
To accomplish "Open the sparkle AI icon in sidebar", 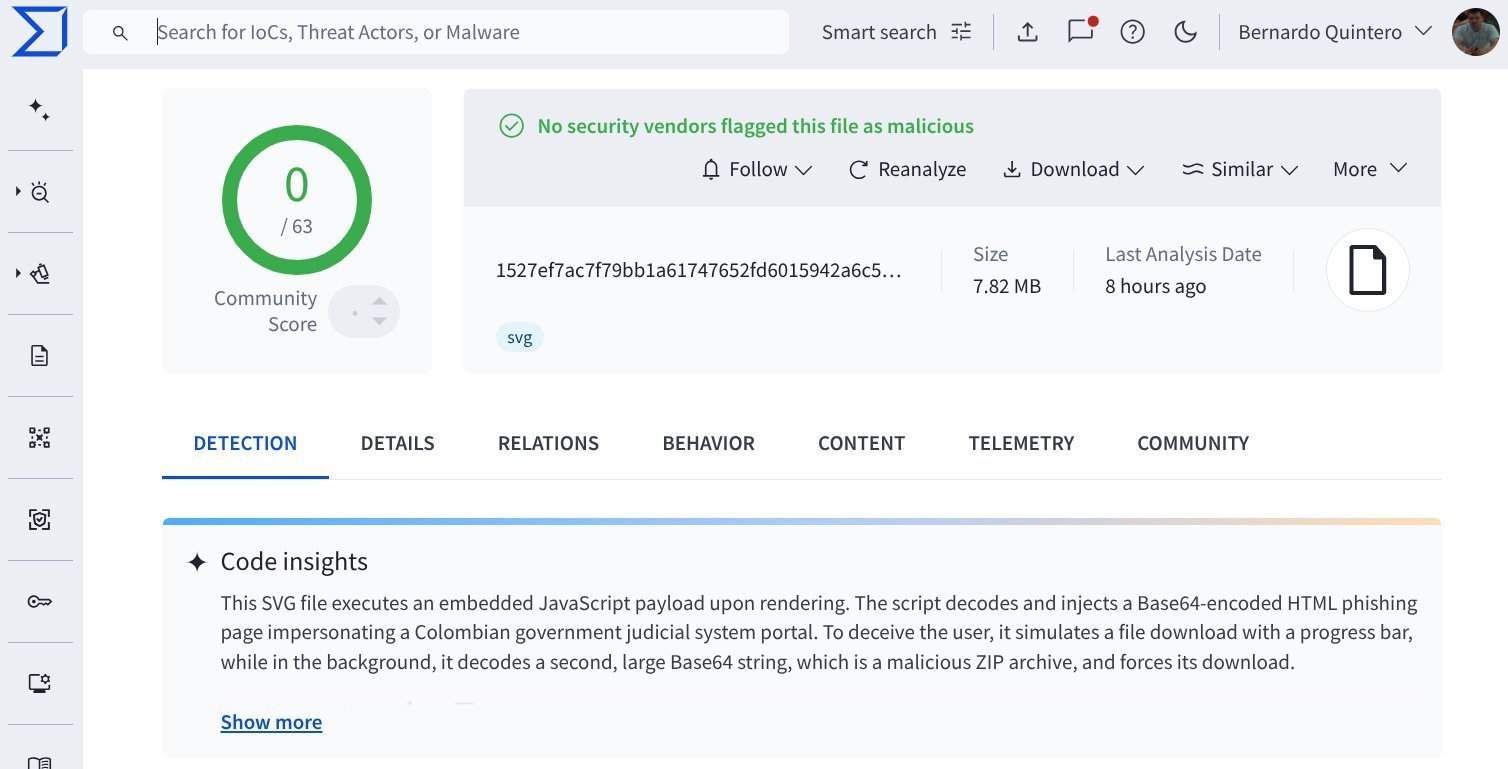I will [40, 110].
